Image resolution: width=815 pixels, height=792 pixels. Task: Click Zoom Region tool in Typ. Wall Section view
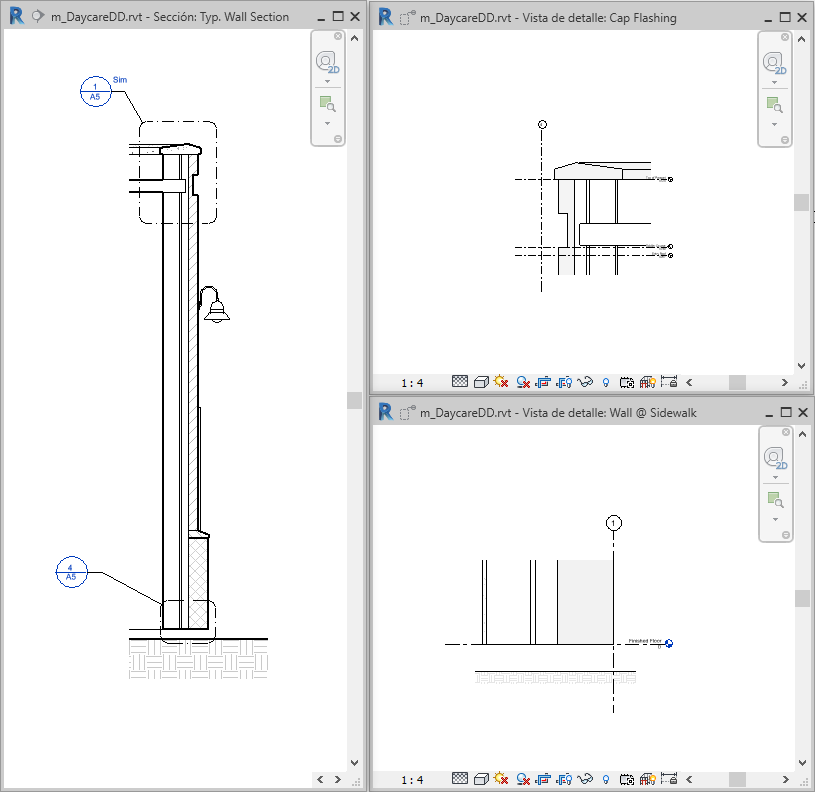tap(327, 104)
